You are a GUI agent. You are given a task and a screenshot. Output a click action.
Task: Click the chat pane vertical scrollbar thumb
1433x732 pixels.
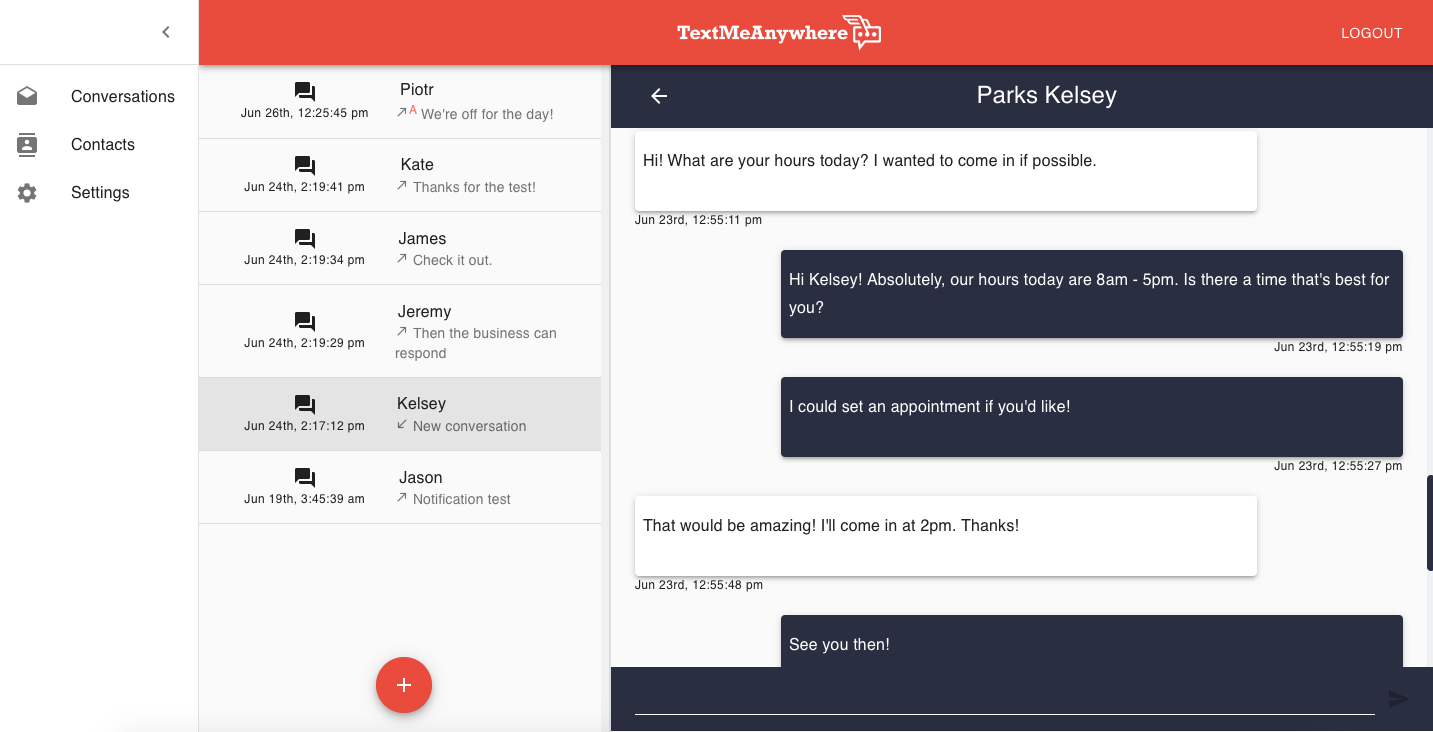(x=1429, y=523)
